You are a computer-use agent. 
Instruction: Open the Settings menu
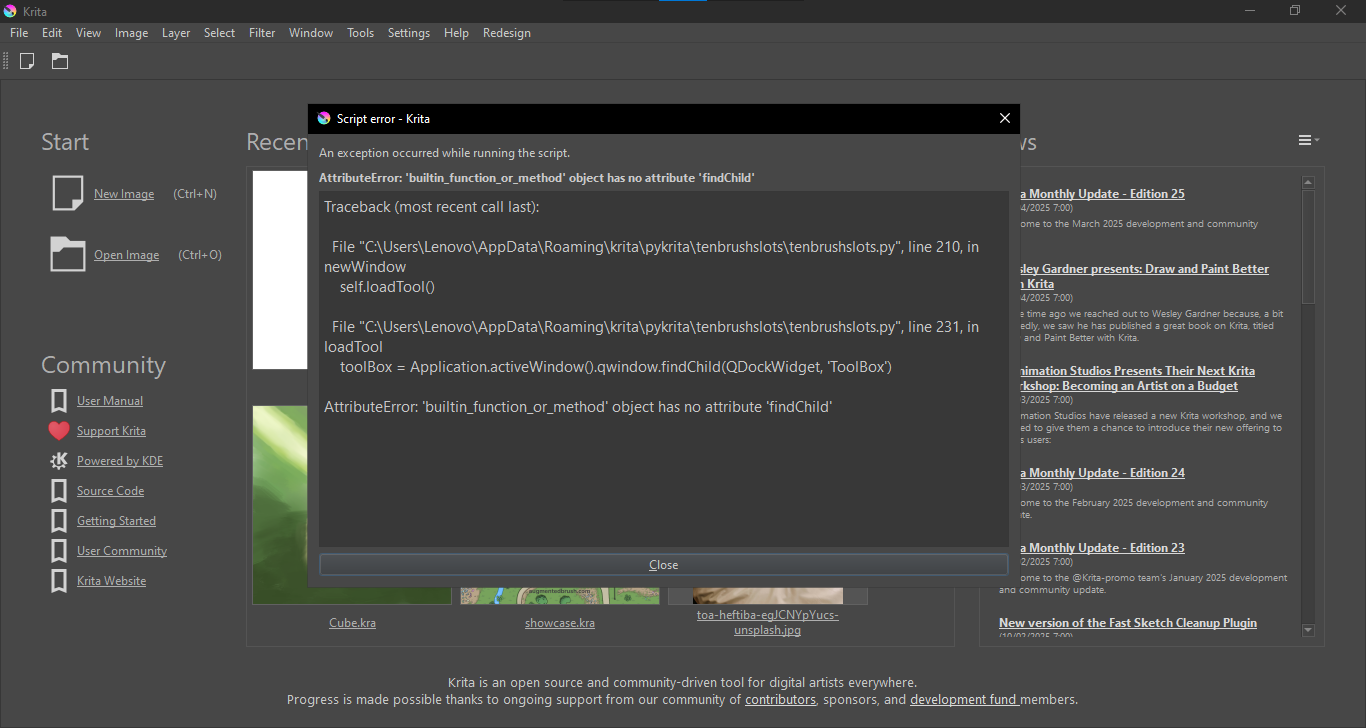pyautogui.click(x=409, y=33)
